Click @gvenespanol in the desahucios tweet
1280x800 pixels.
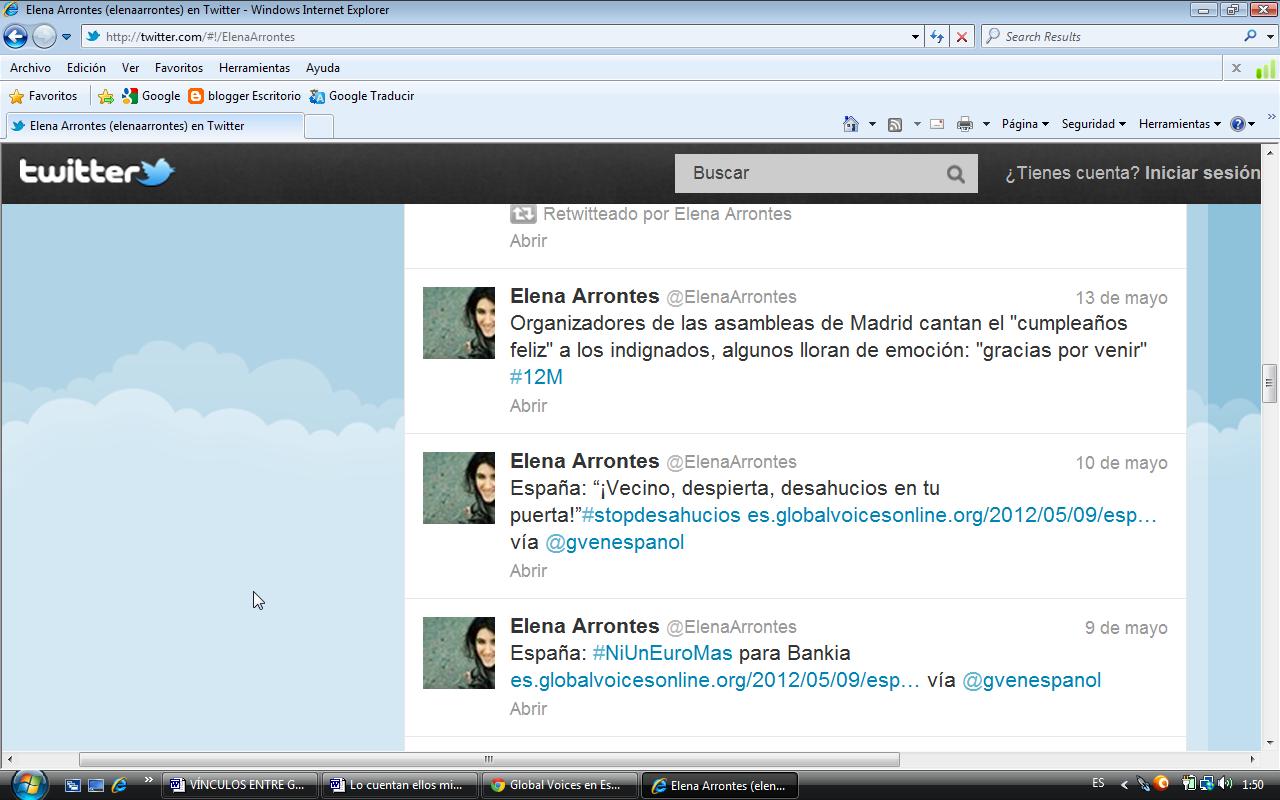pos(614,542)
